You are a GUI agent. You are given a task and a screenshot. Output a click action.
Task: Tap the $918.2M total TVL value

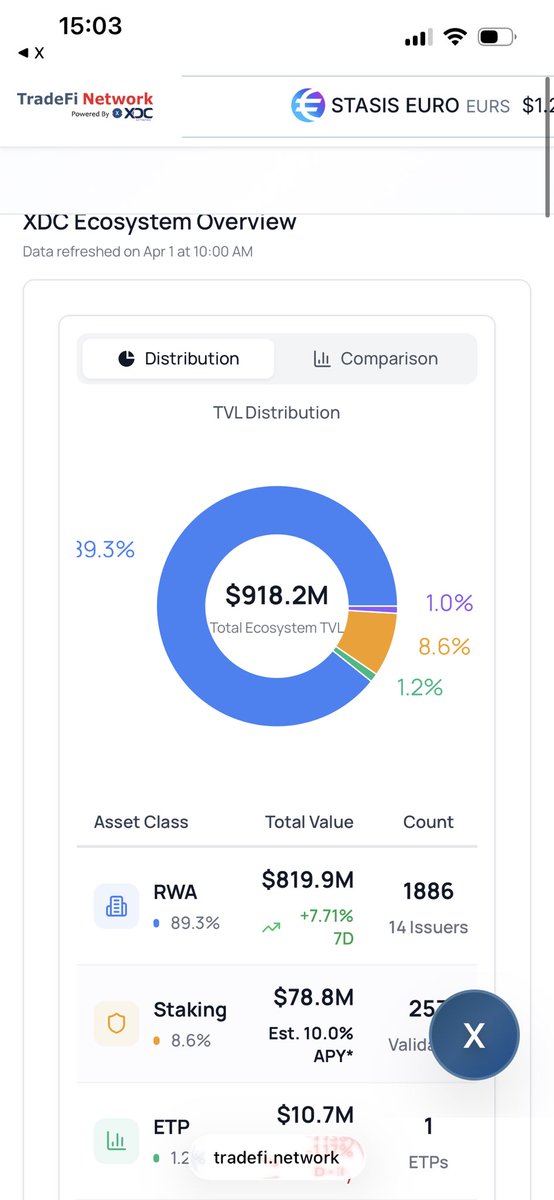click(277, 595)
